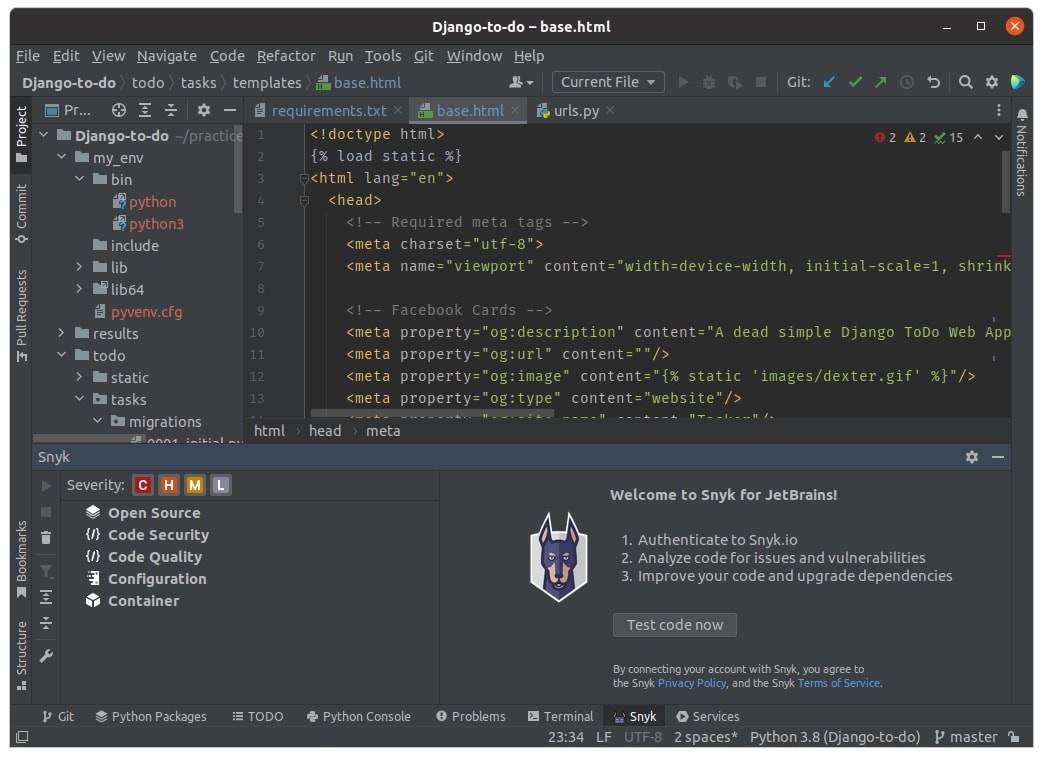Click the Test code now button
The image size is (1043, 757).
pyautogui.click(x=674, y=625)
